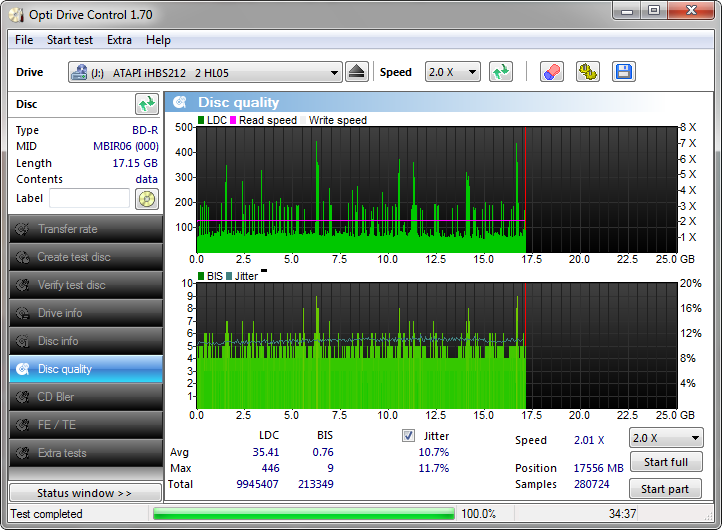Open the Extra tests panel
The height and width of the screenshot is (530, 722).
tap(86, 453)
